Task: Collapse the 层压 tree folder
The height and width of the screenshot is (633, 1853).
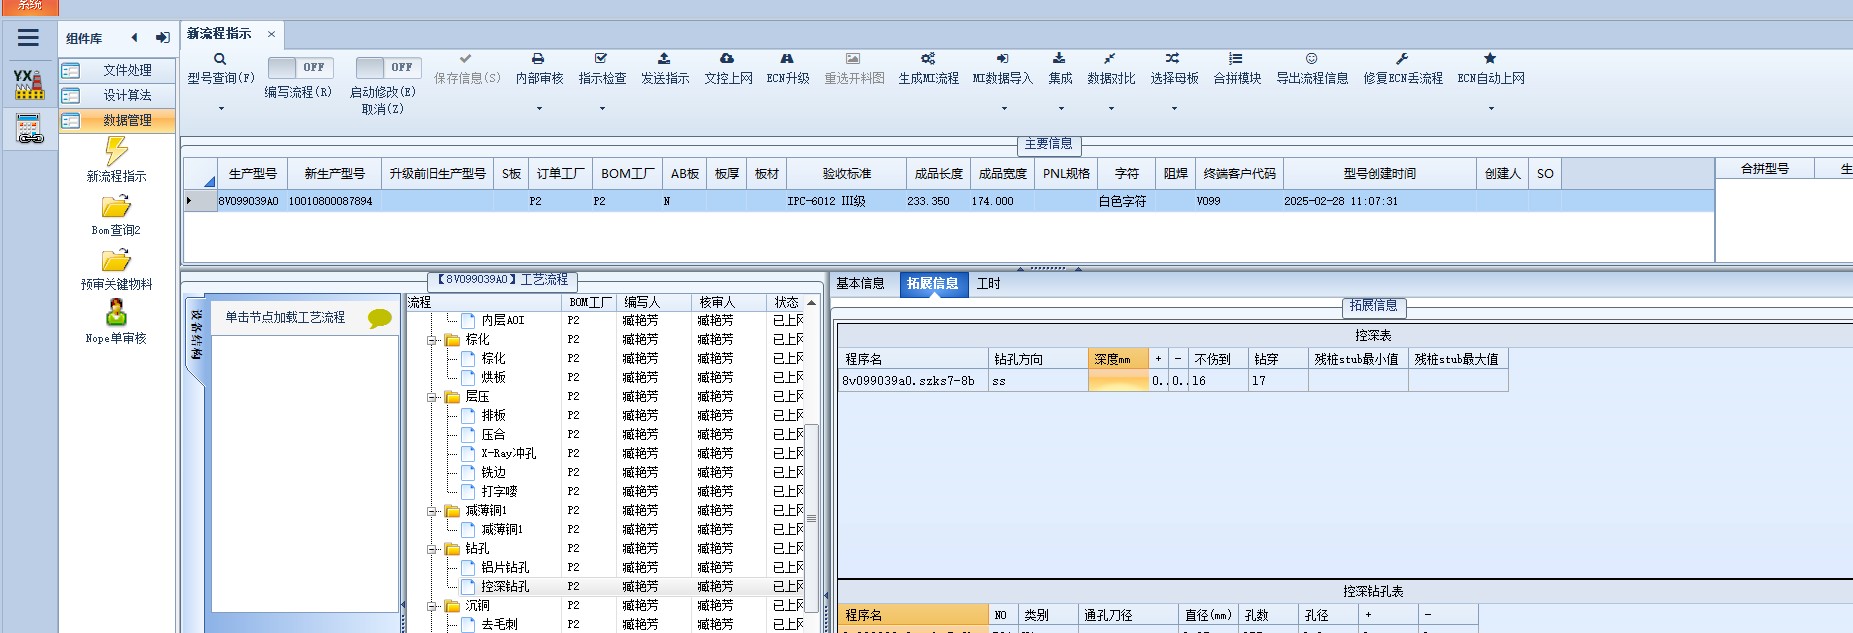Action: [433, 397]
